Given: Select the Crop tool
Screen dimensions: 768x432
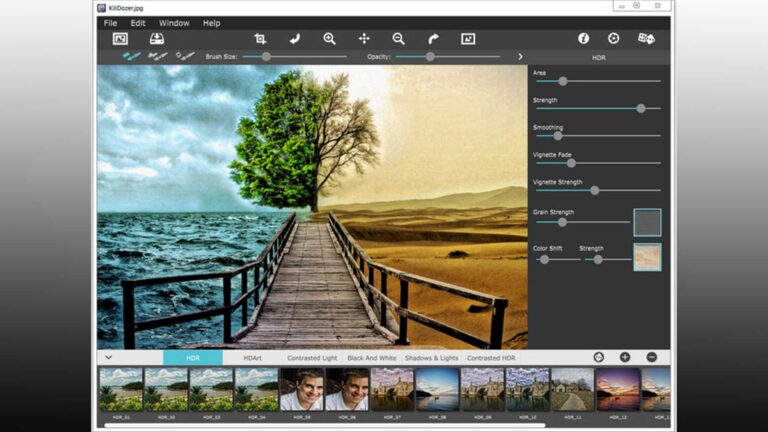Looking at the screenshot, I should tap(260, 39).
